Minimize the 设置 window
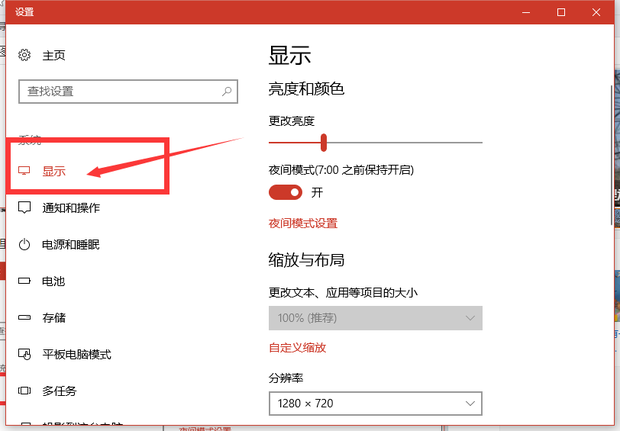This screenshot has width=620, height=431. point(526,12)
